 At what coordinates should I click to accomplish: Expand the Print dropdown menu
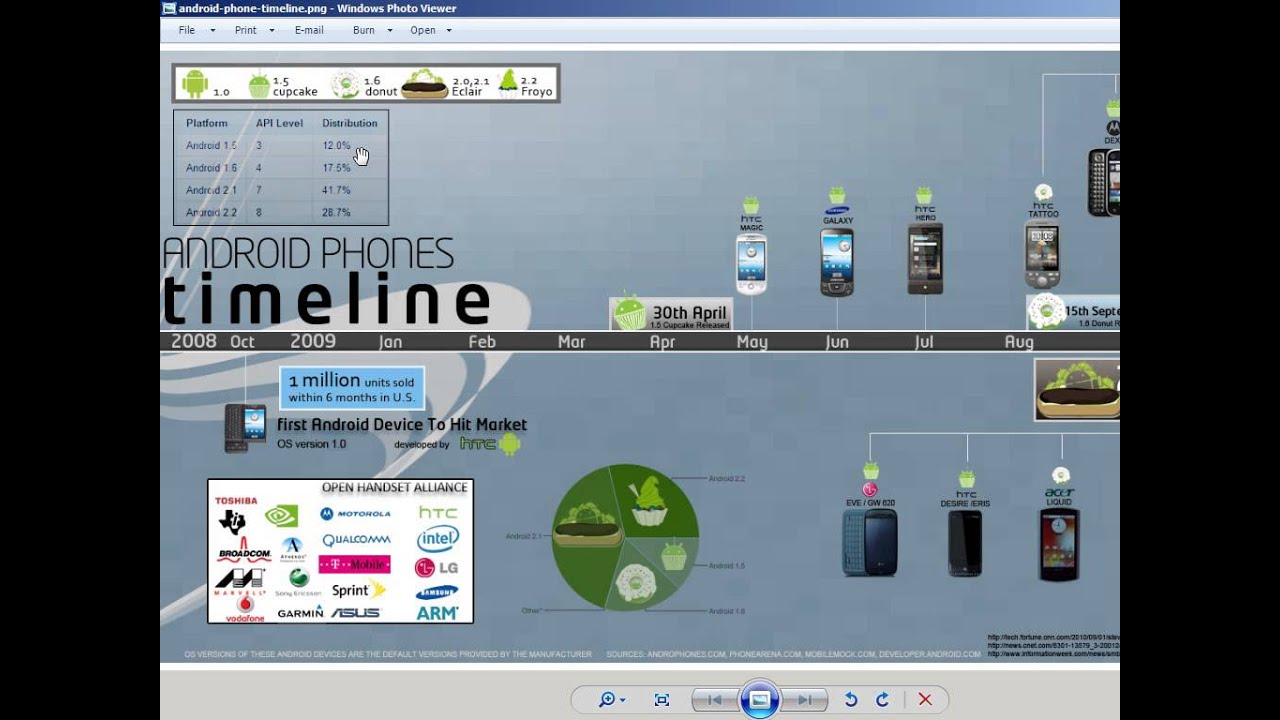pyautogui.click(x=254, y=30)
